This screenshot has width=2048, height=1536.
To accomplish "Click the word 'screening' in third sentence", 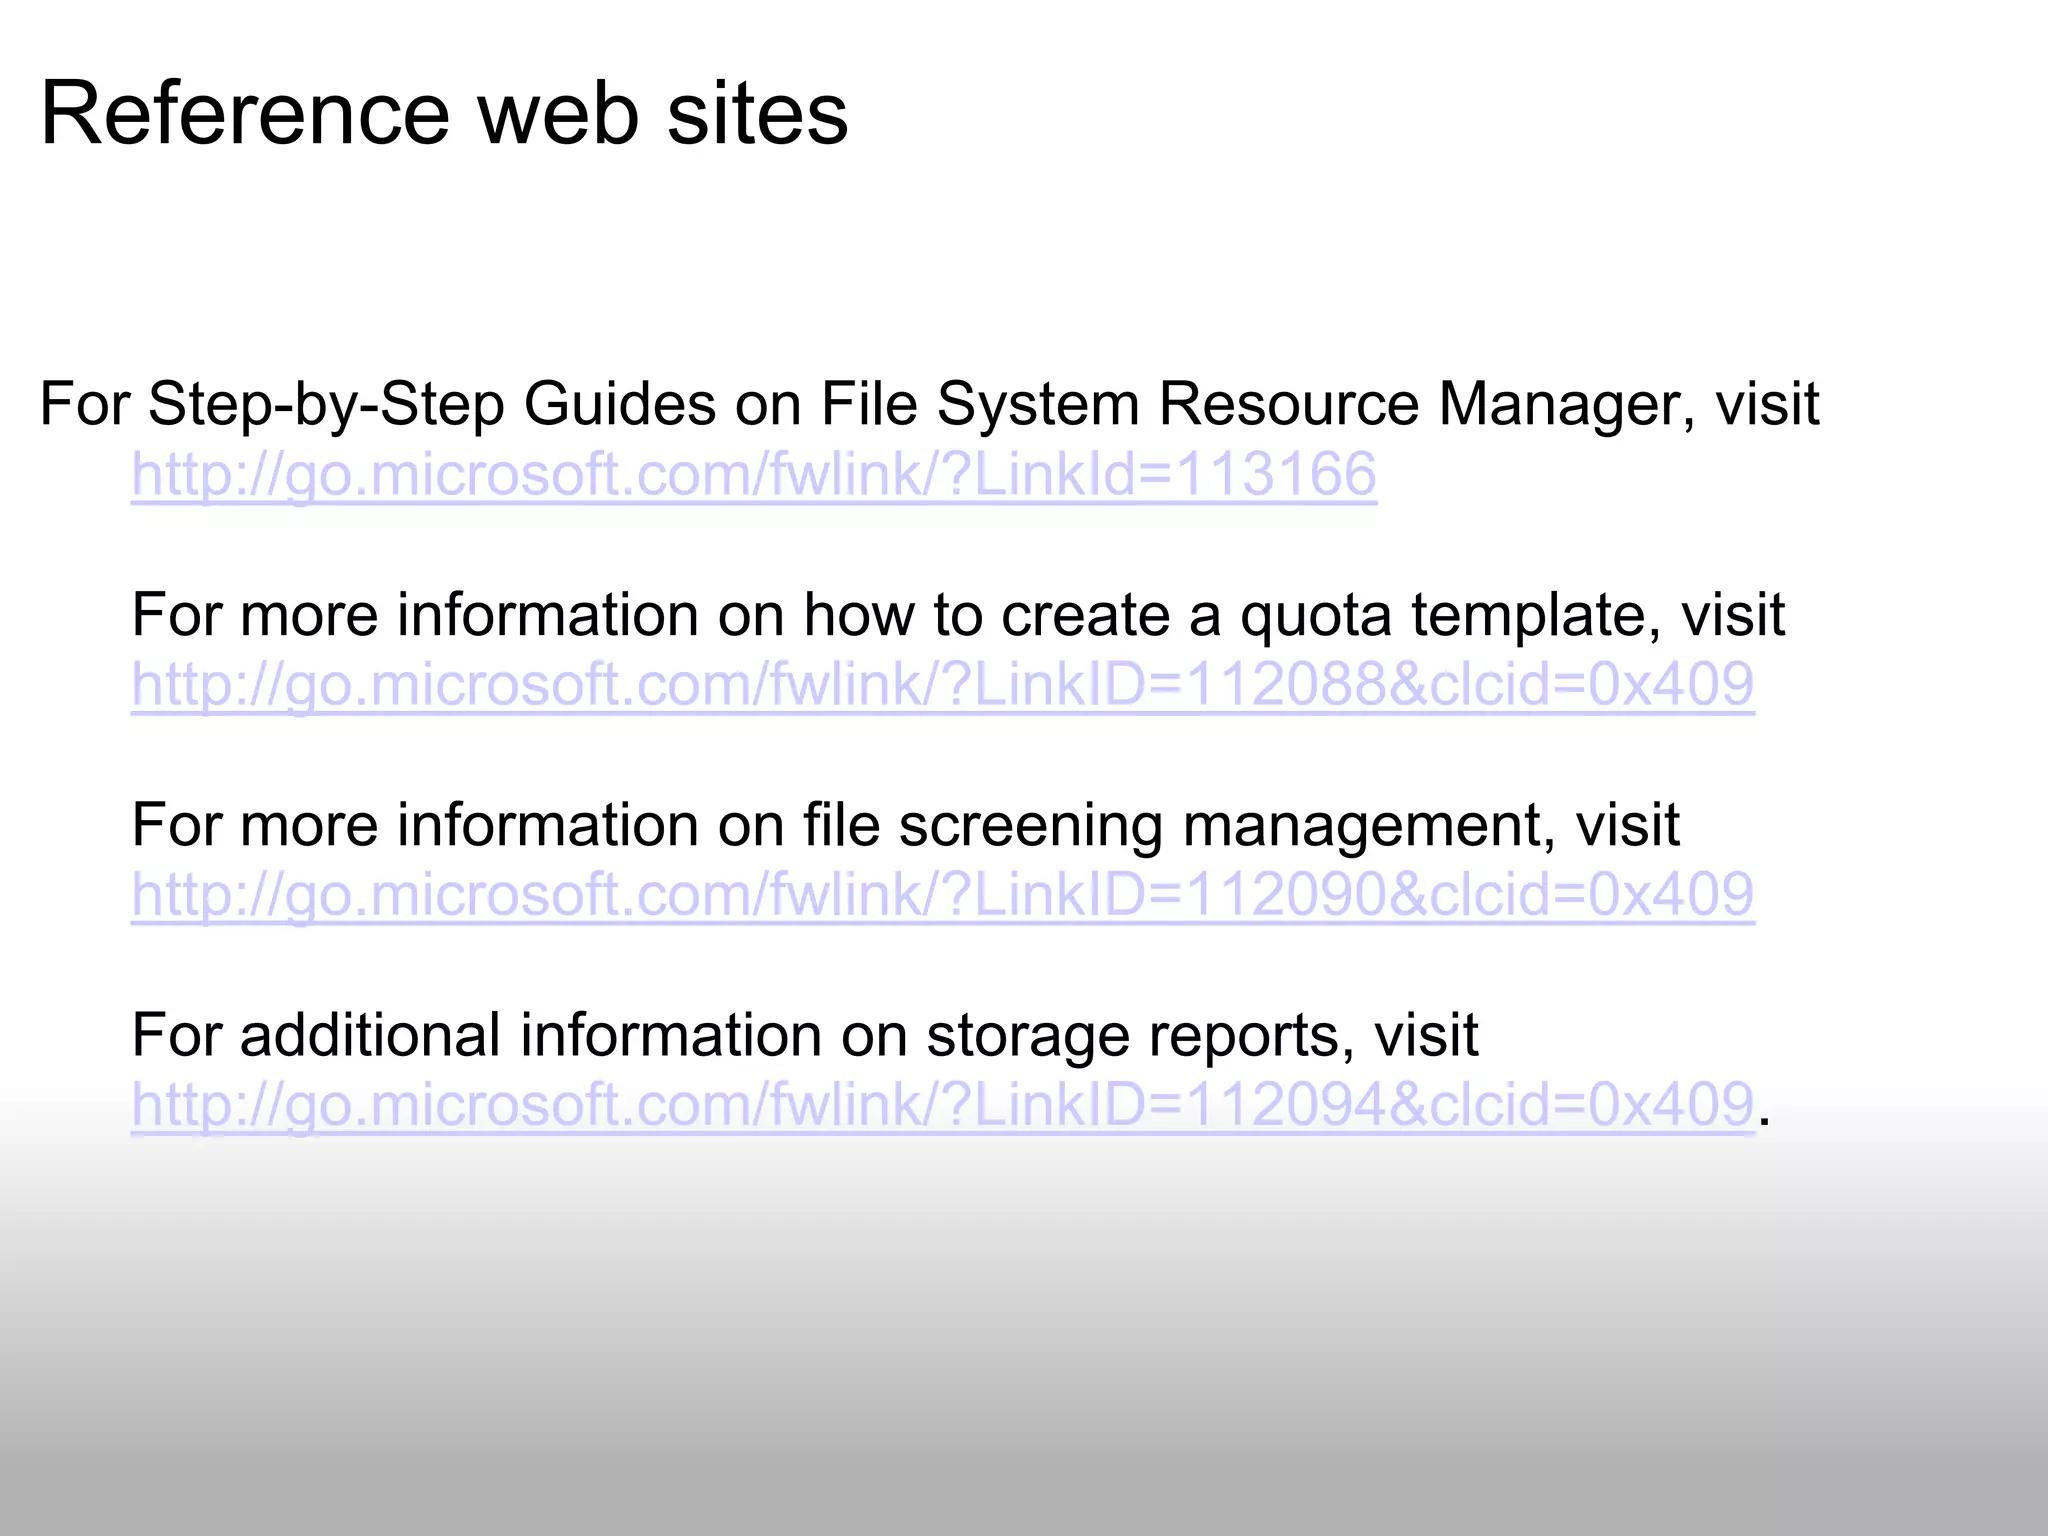I will click(x=1030, y=827).
